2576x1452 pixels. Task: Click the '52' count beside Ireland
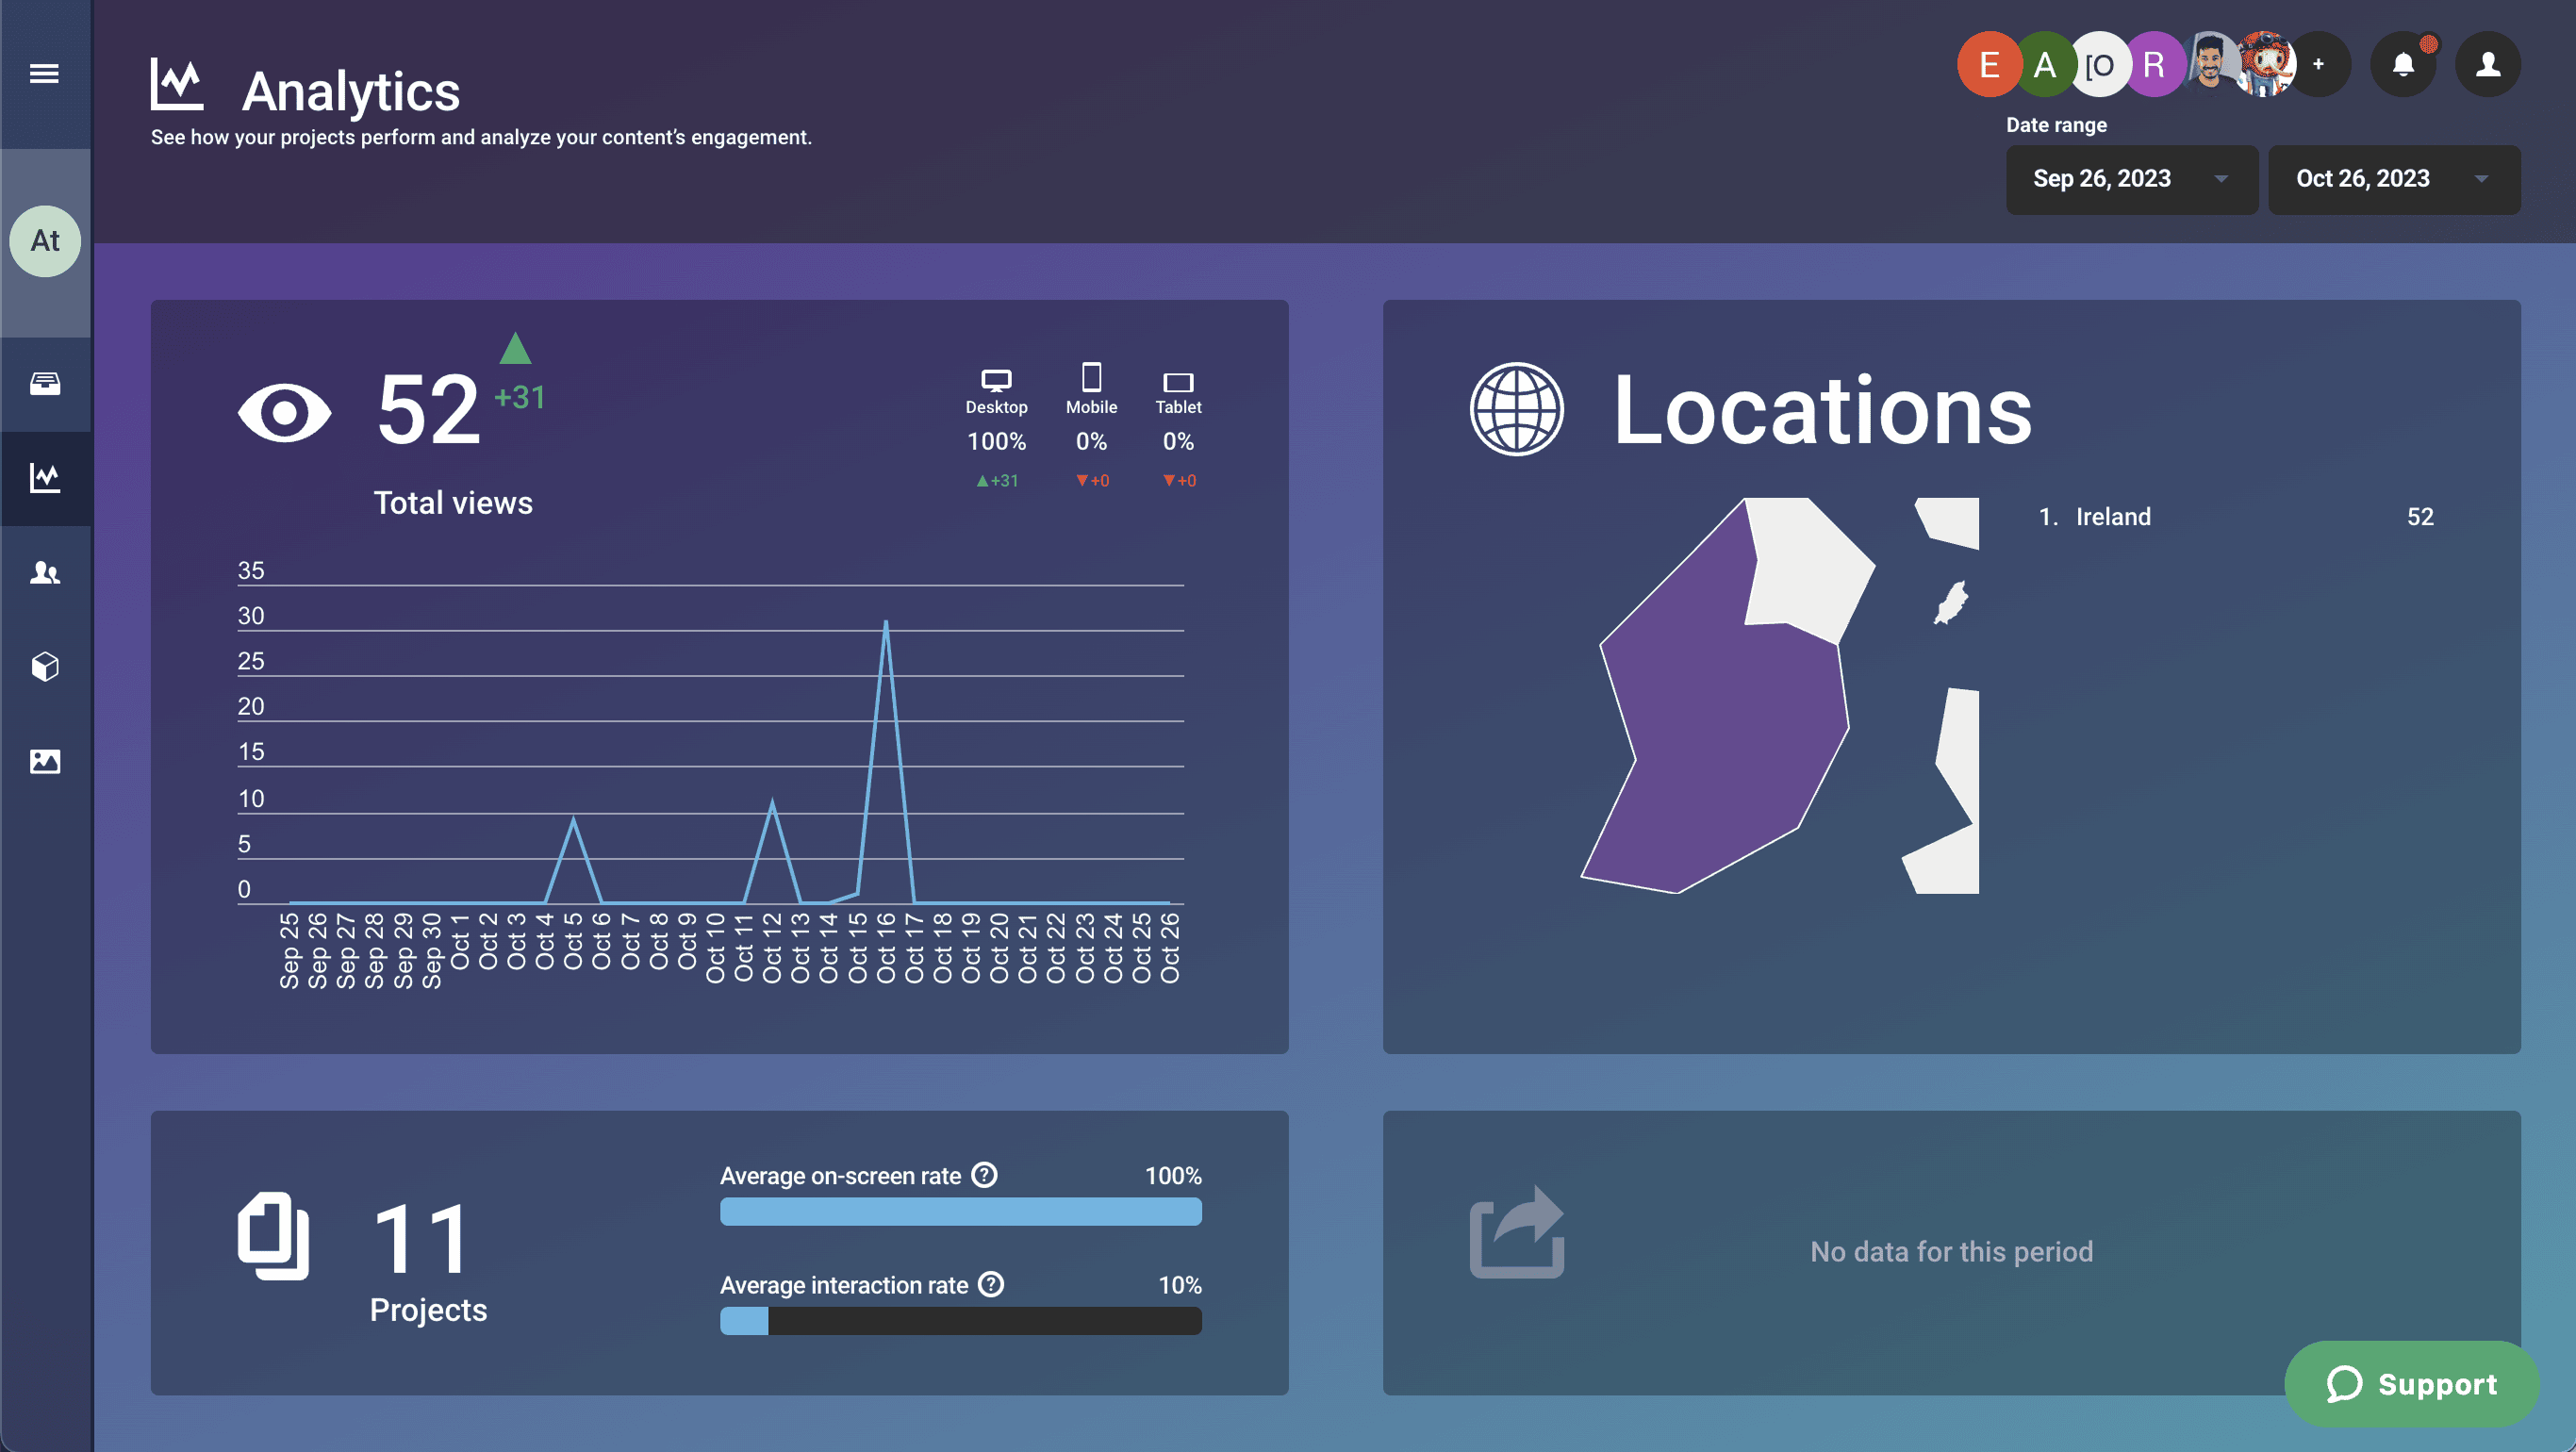[x=2420, y=517]
